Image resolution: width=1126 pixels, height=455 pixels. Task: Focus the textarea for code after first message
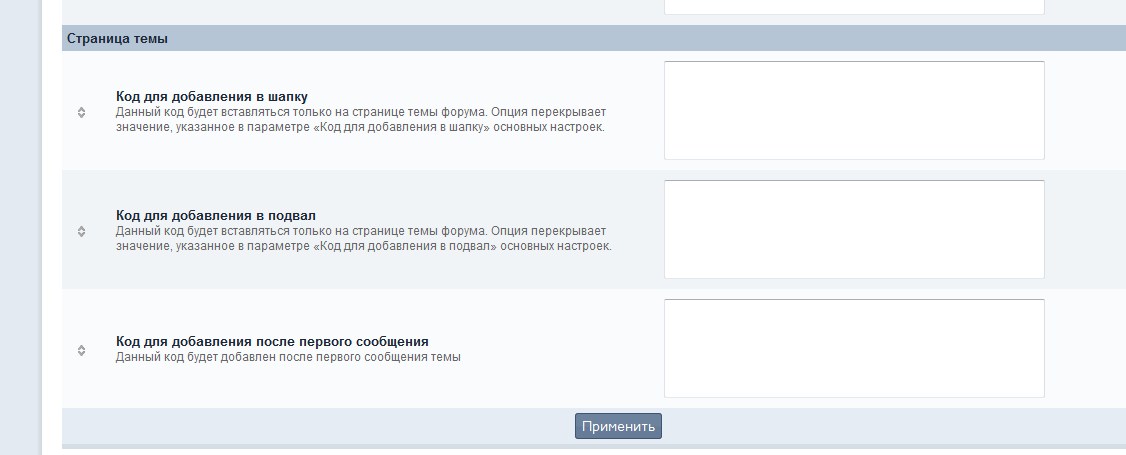tap(854, 349)
